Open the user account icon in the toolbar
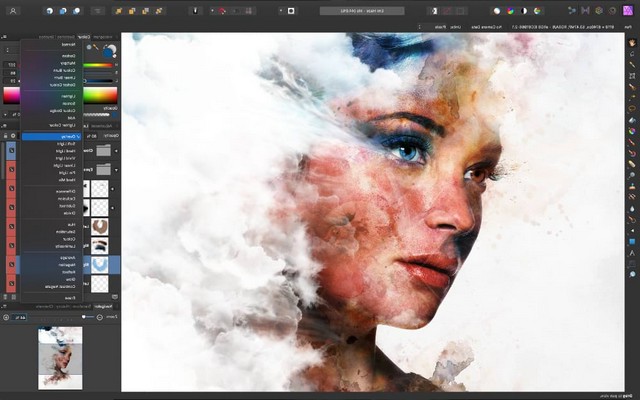Screen dimensions: 640x400 (13, 11)
